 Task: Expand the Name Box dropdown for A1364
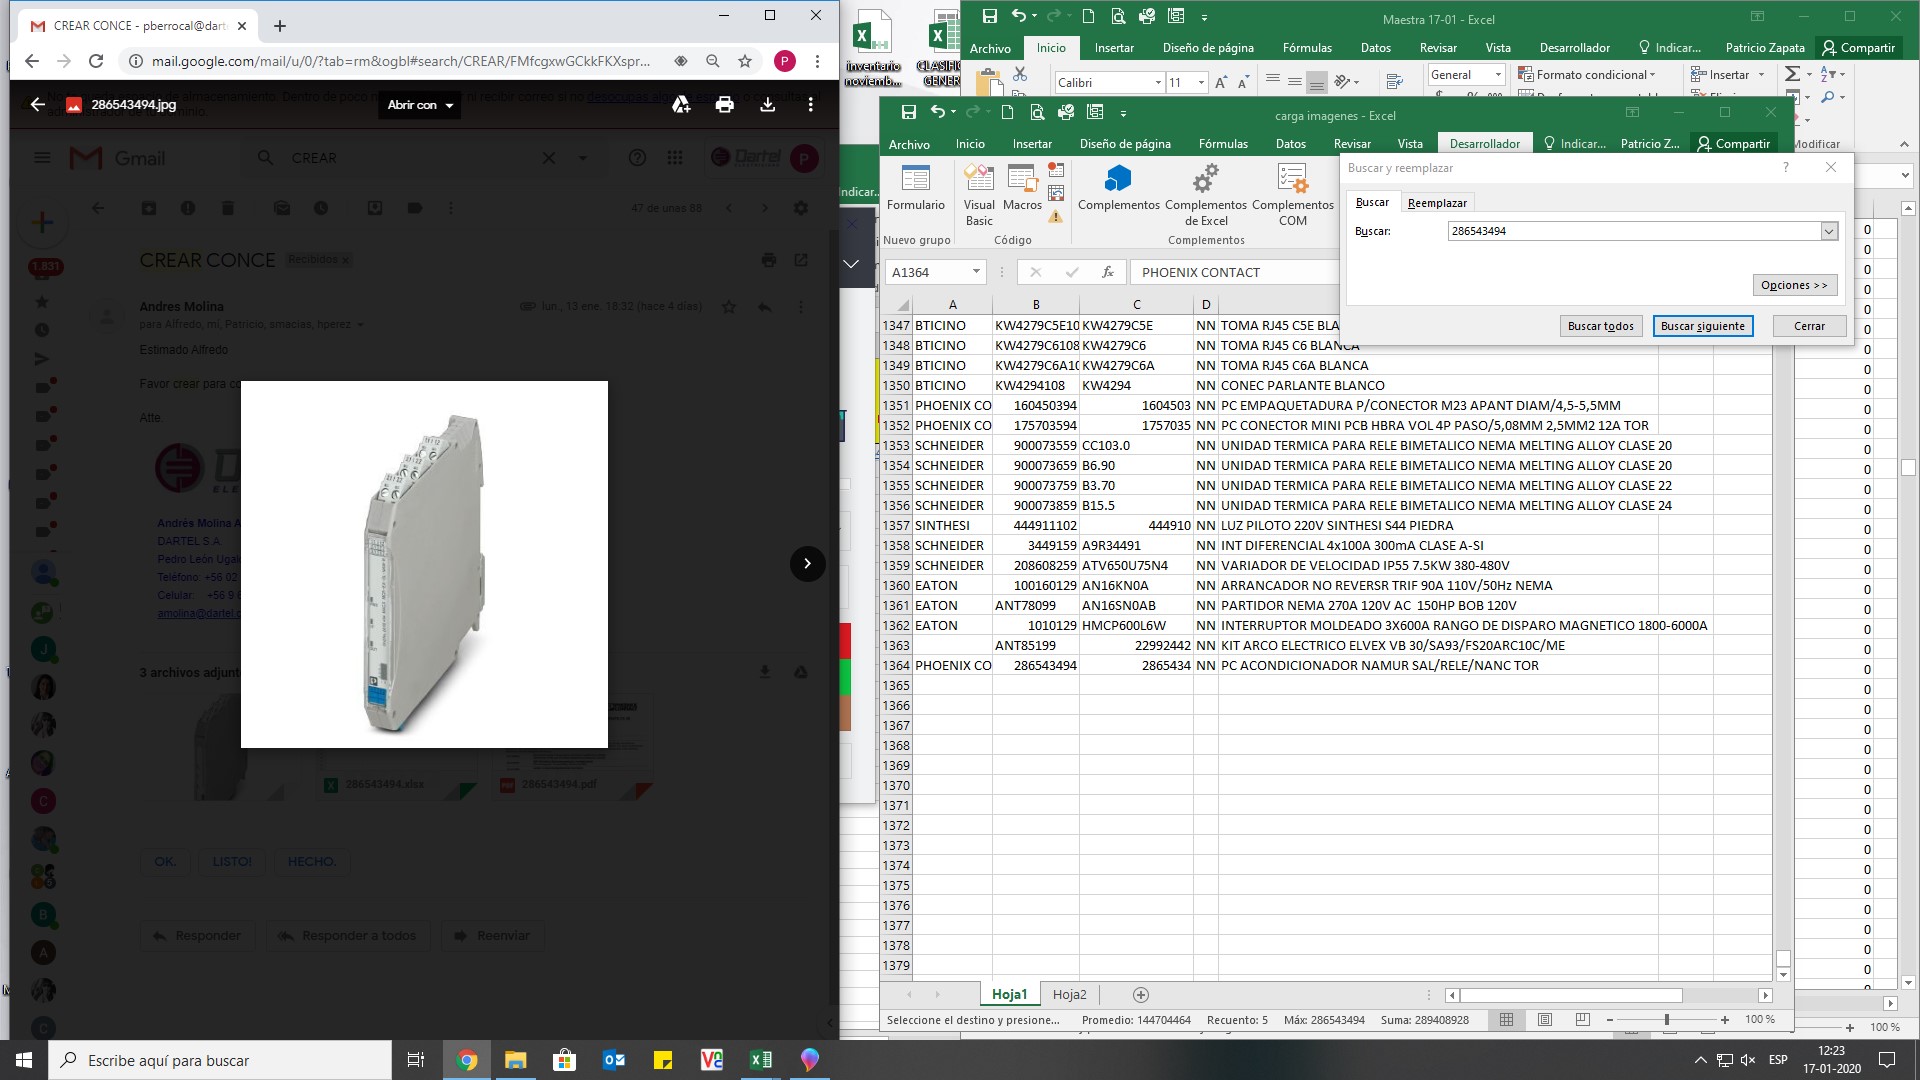point(975,272)
